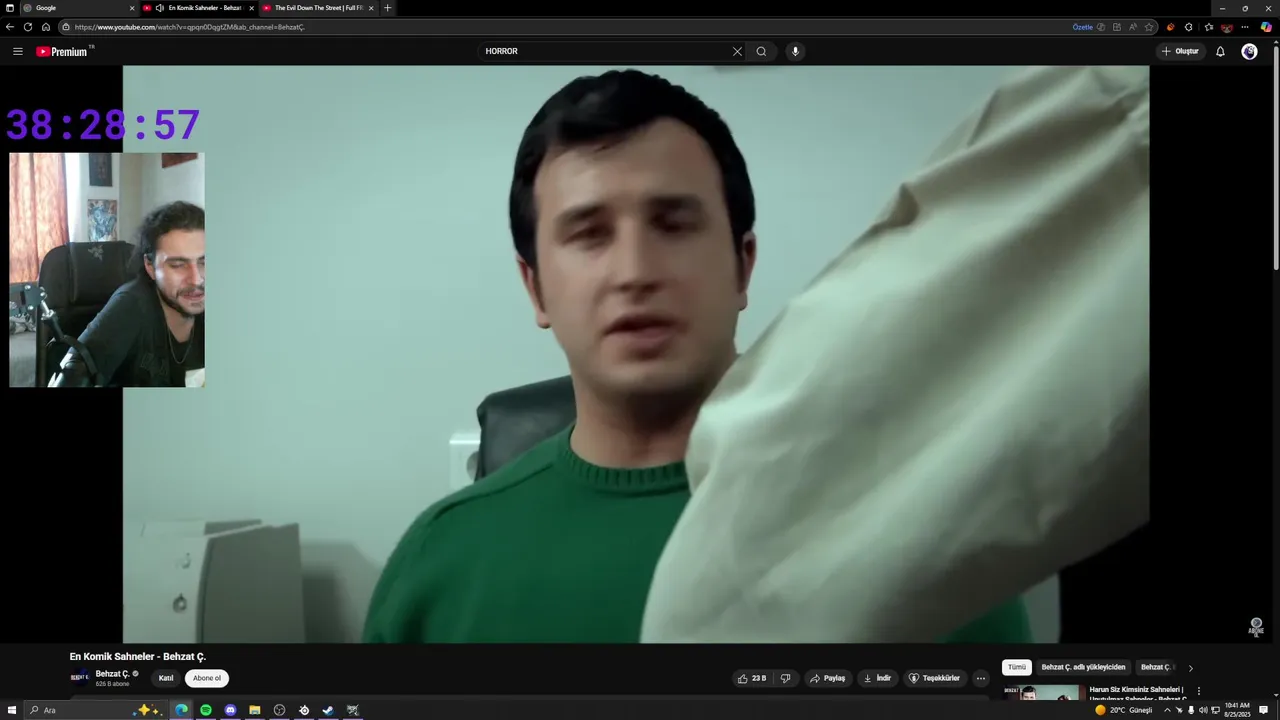Open Microsoft Edge from the taskbar

coord(182,710)
